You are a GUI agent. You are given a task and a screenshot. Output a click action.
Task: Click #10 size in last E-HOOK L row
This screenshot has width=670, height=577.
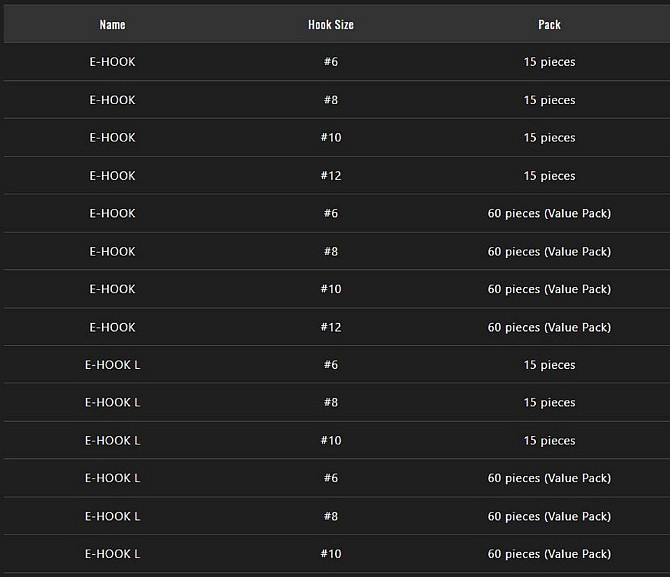331,554
